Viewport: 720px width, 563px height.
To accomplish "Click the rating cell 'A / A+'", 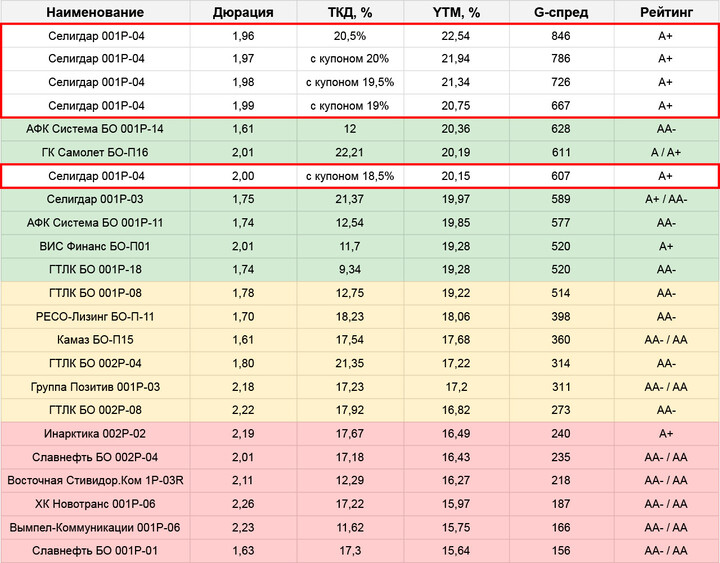I will click(666, 152).
